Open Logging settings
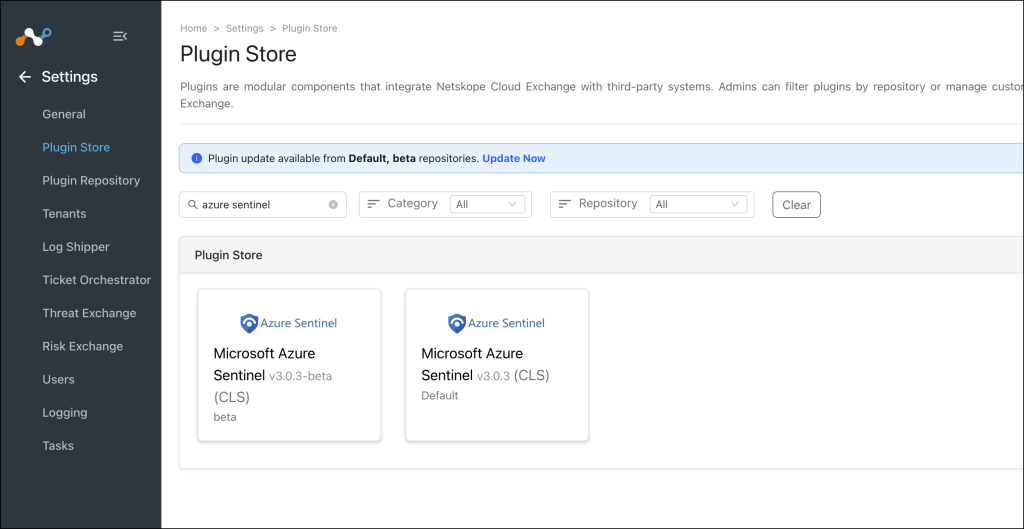 pyautogui.click(x=65, y=413)
